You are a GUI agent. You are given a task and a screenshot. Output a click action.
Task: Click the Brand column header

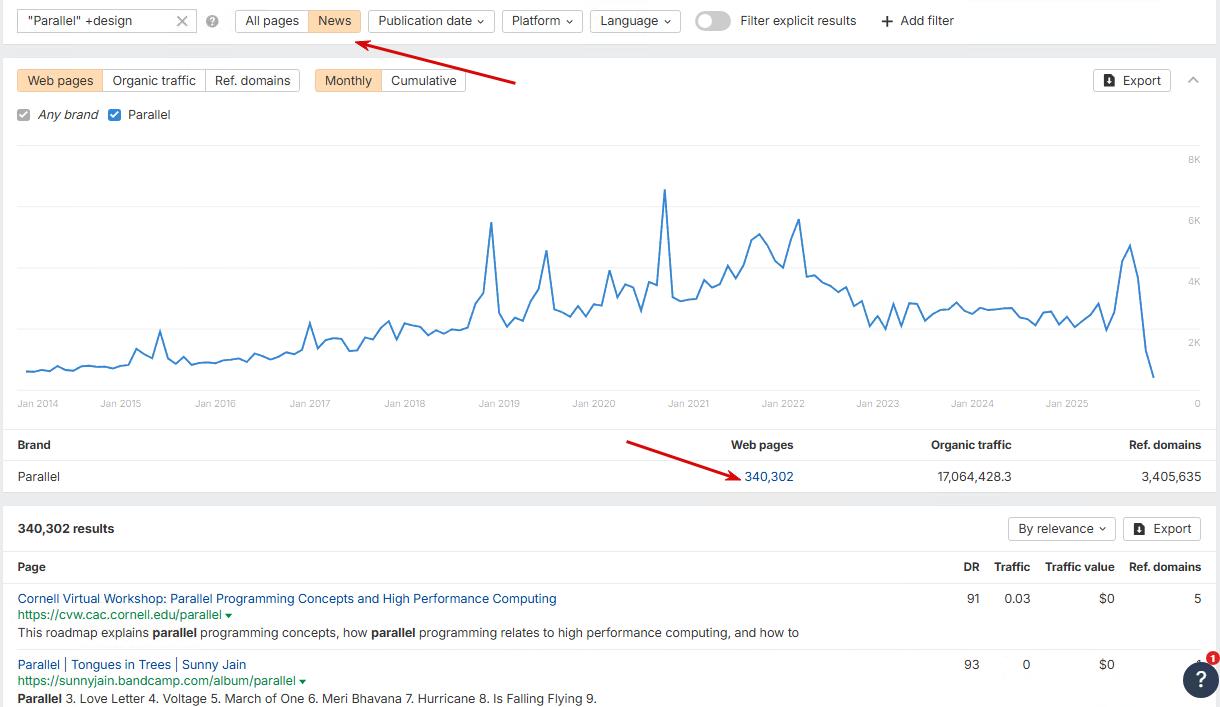(34, 445)
